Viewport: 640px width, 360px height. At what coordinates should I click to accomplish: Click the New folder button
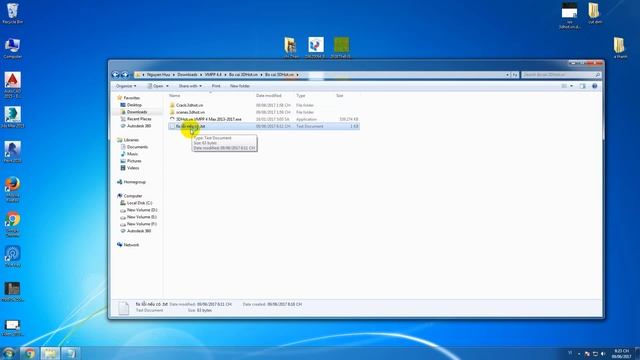click(x=240, y=86)
